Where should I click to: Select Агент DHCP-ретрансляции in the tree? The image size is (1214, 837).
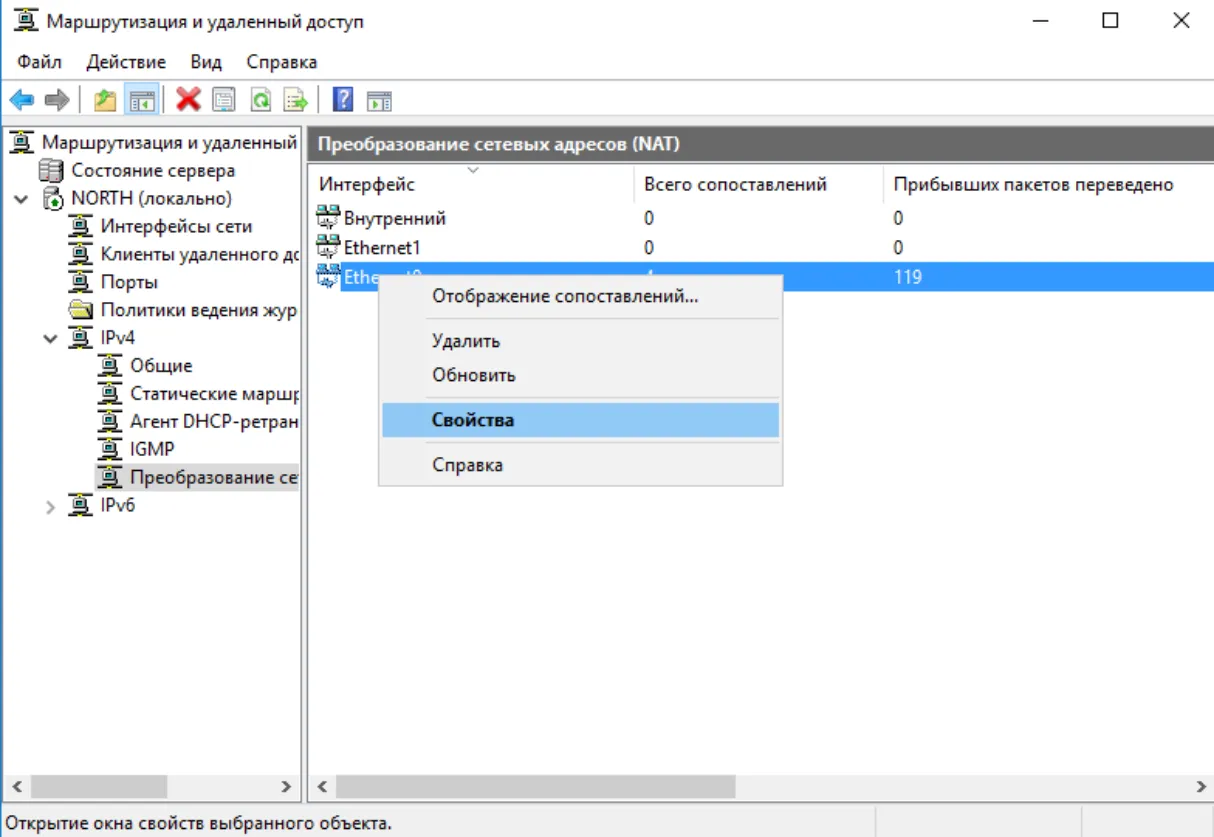(x=214, y=422)
